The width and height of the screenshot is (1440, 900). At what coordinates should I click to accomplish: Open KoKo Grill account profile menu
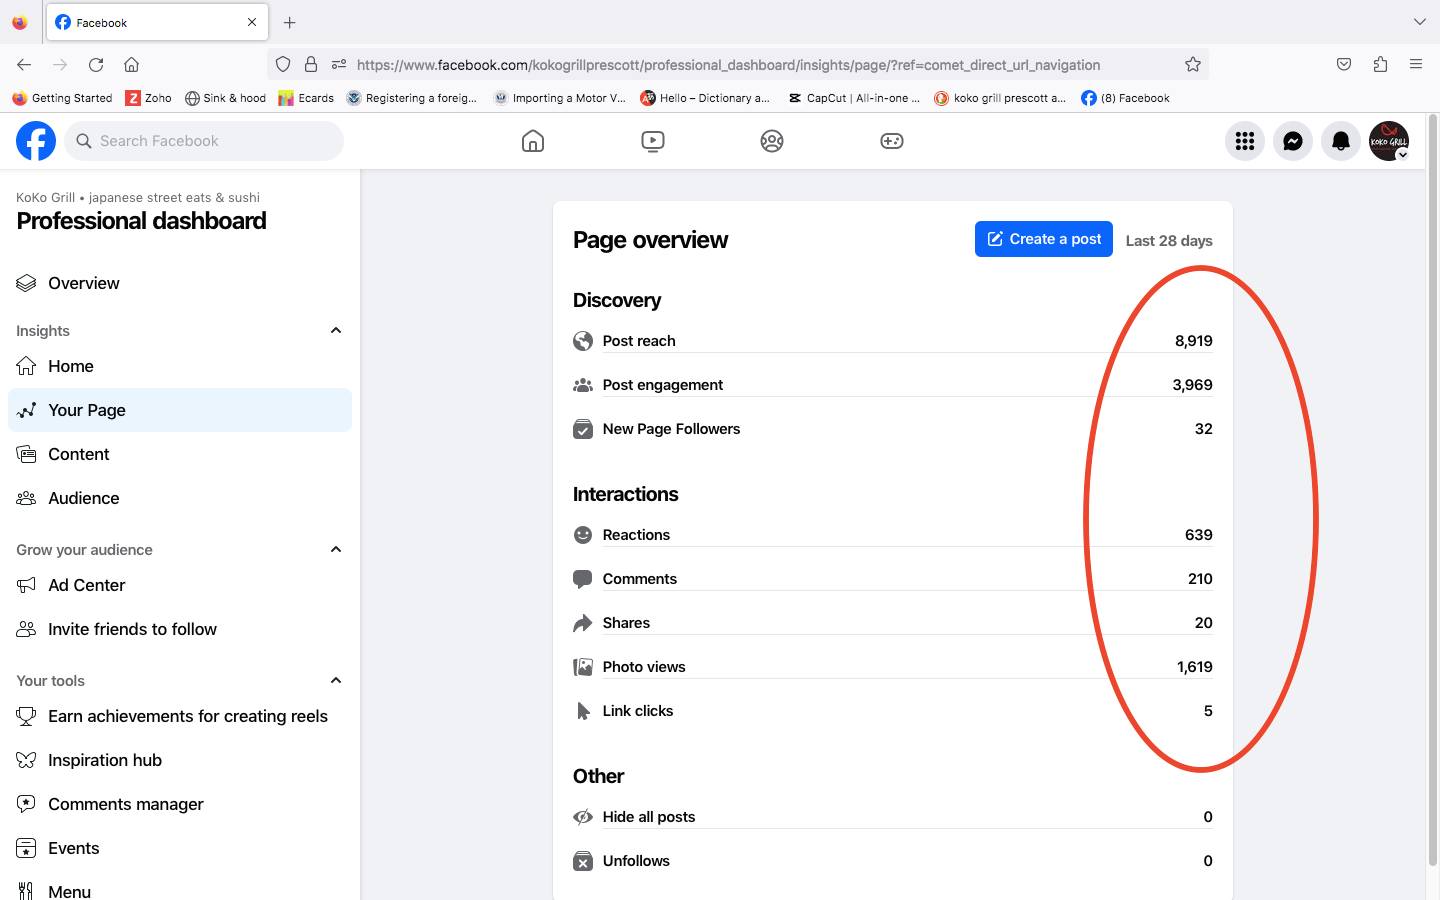tap(1388, 141)
